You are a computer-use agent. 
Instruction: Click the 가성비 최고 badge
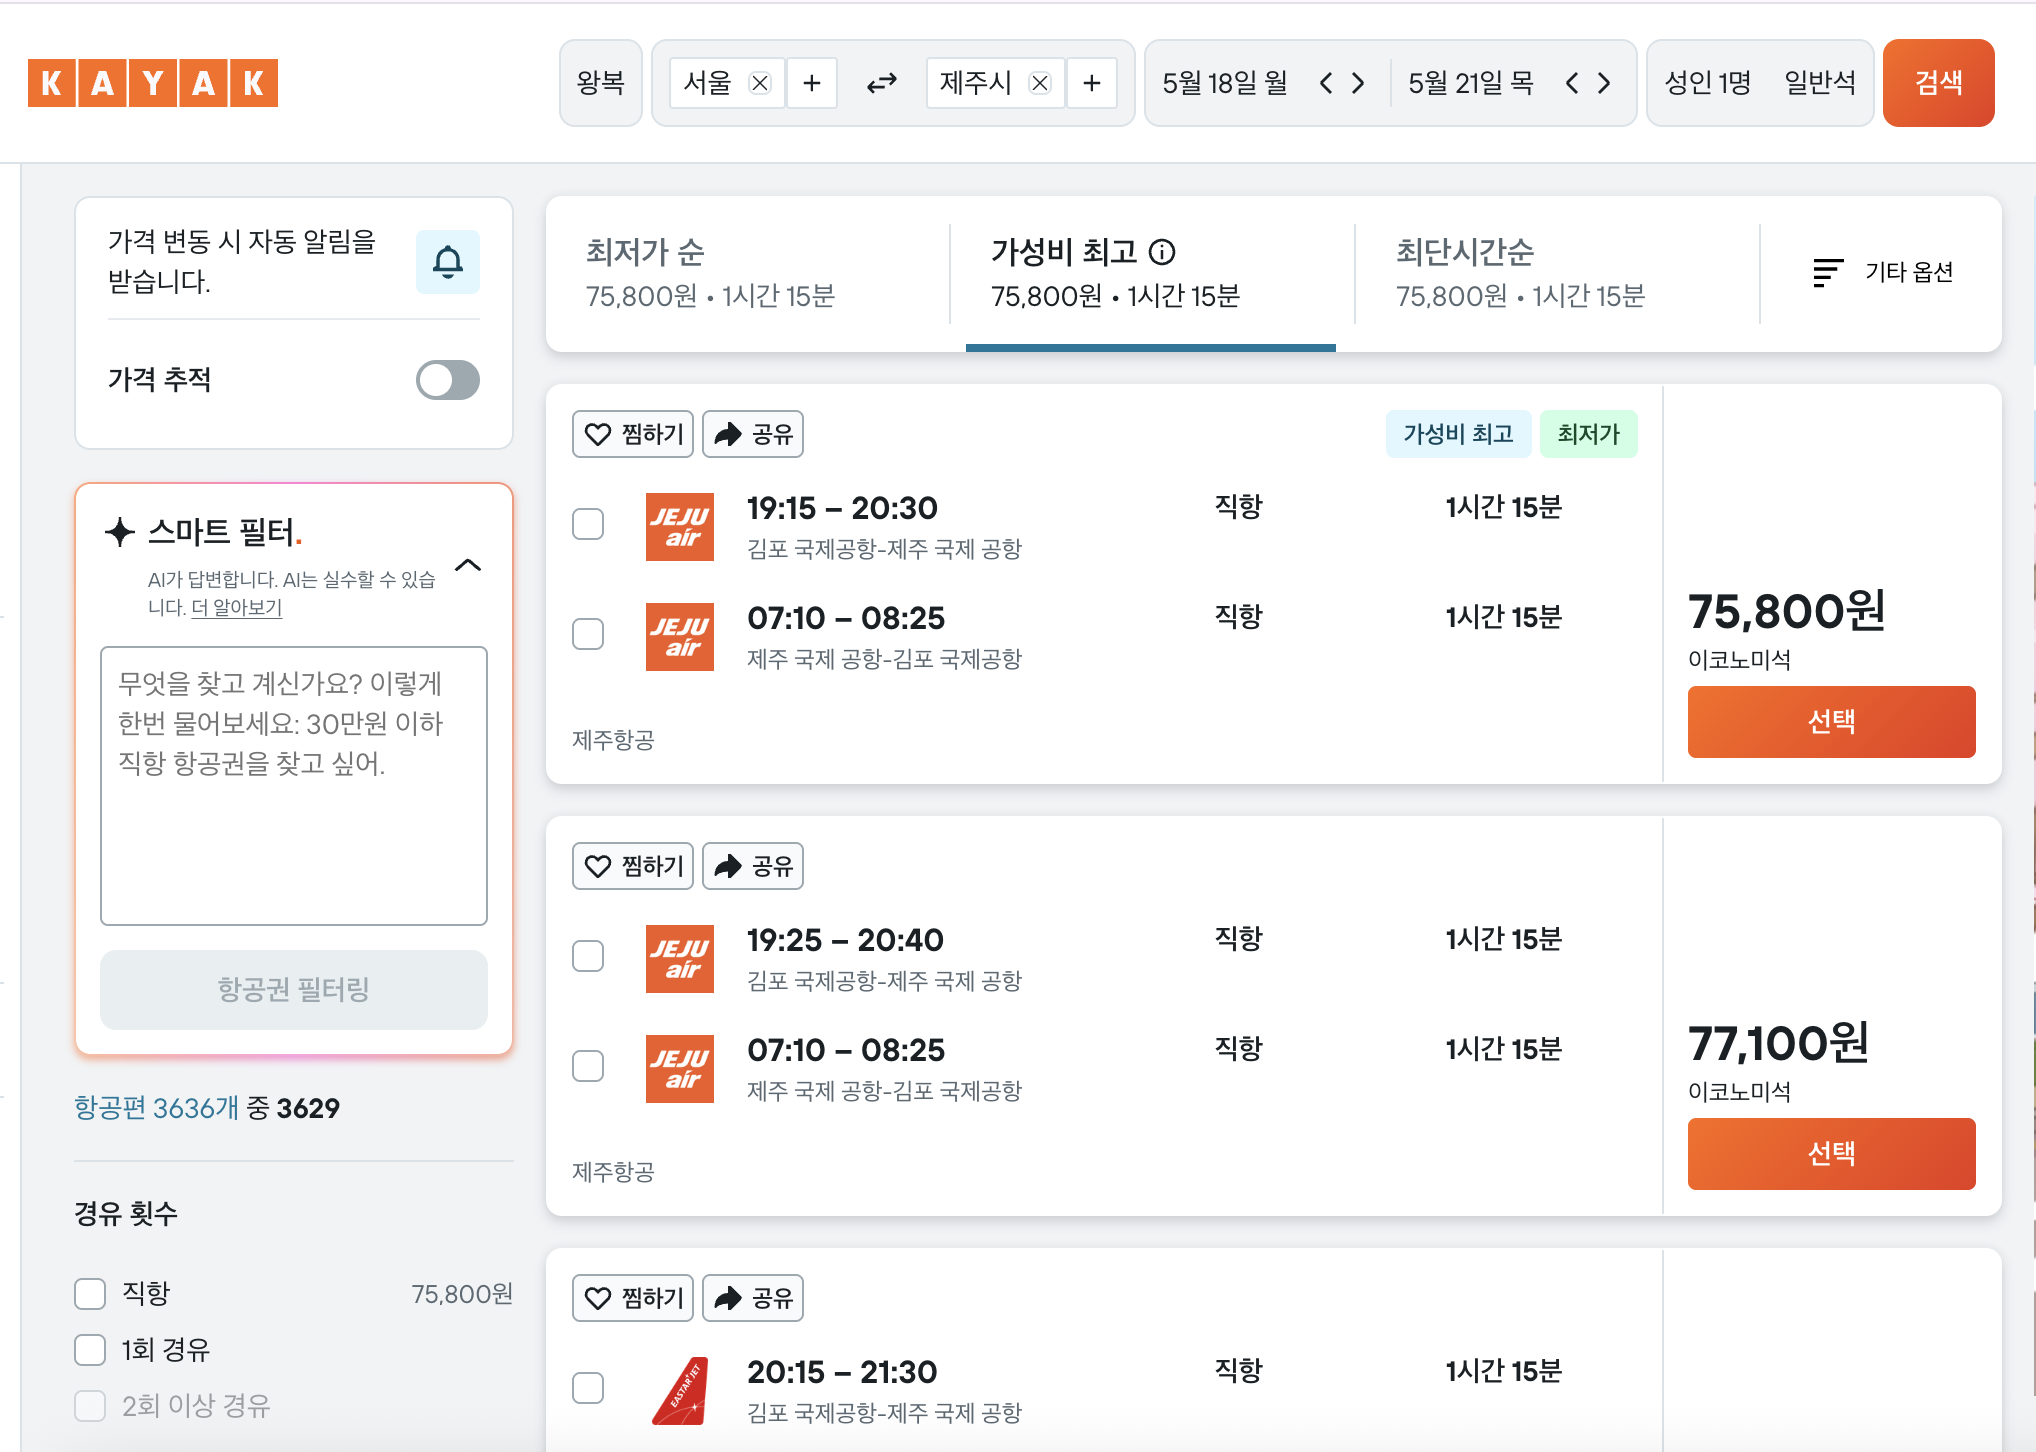point(1458,434)
